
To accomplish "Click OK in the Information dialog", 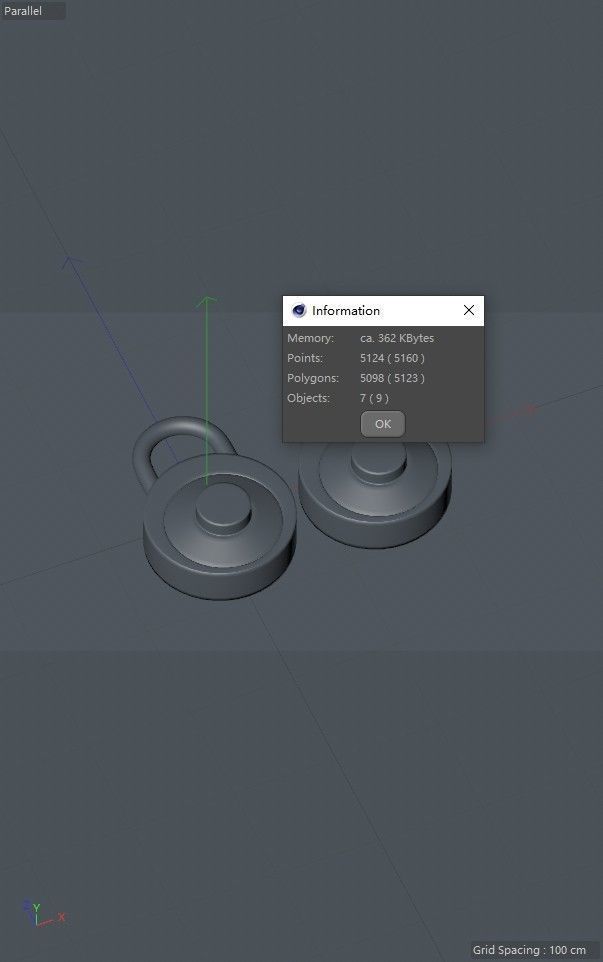I will (383, 424).
